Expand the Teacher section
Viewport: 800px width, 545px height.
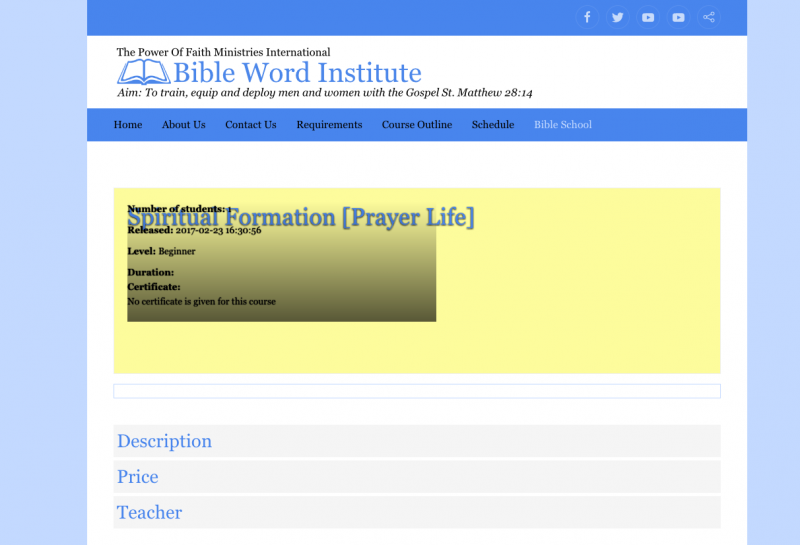click(417, 512)
